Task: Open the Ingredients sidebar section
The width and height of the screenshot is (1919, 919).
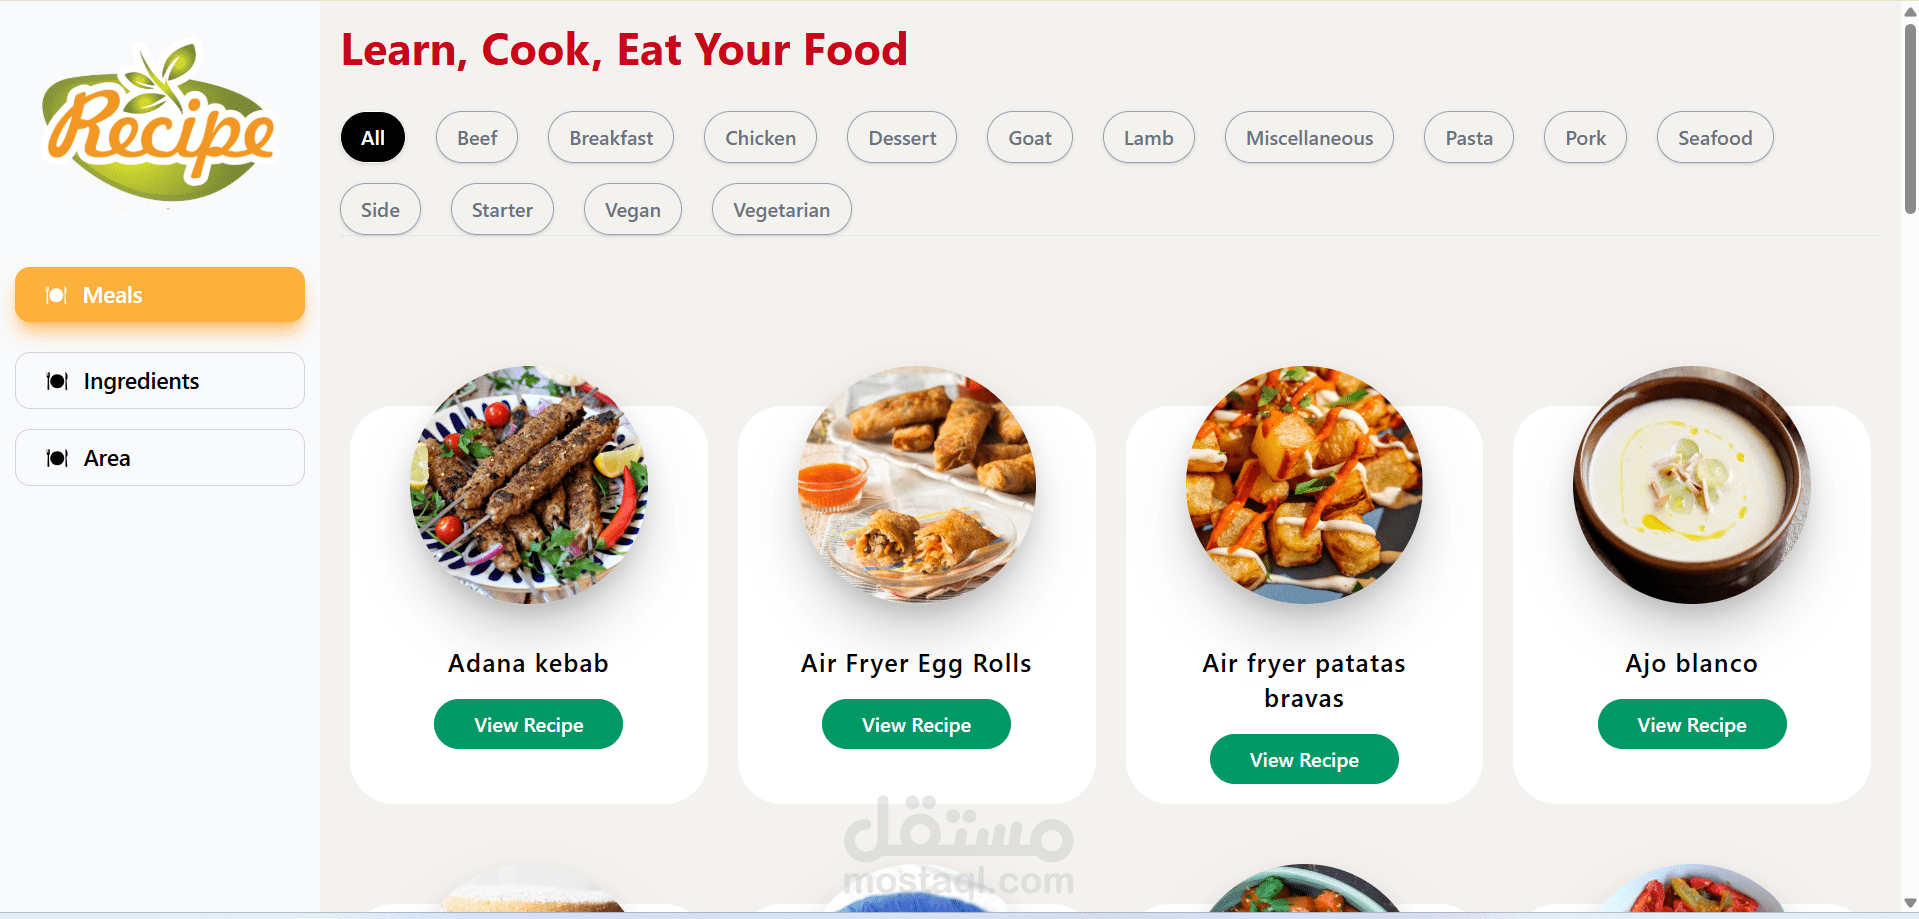Action: tap(160, 381)
